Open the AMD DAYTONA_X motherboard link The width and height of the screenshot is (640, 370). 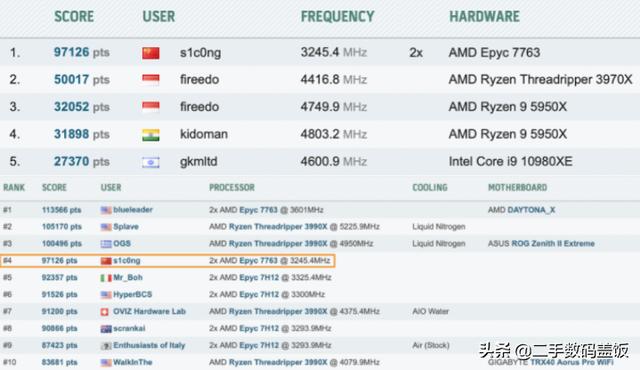coord(521,210)
